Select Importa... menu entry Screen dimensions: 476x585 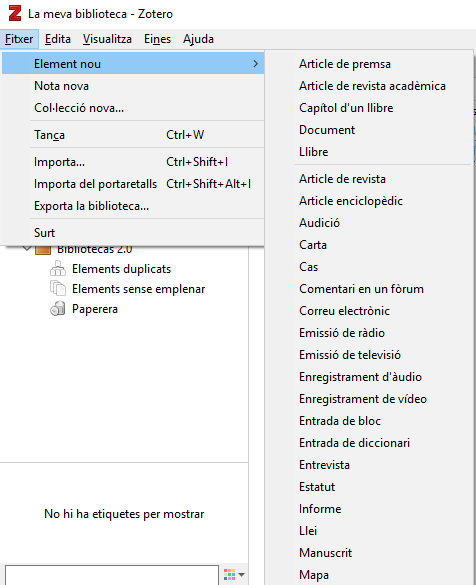pyautogui.click(x=133, y=162)
